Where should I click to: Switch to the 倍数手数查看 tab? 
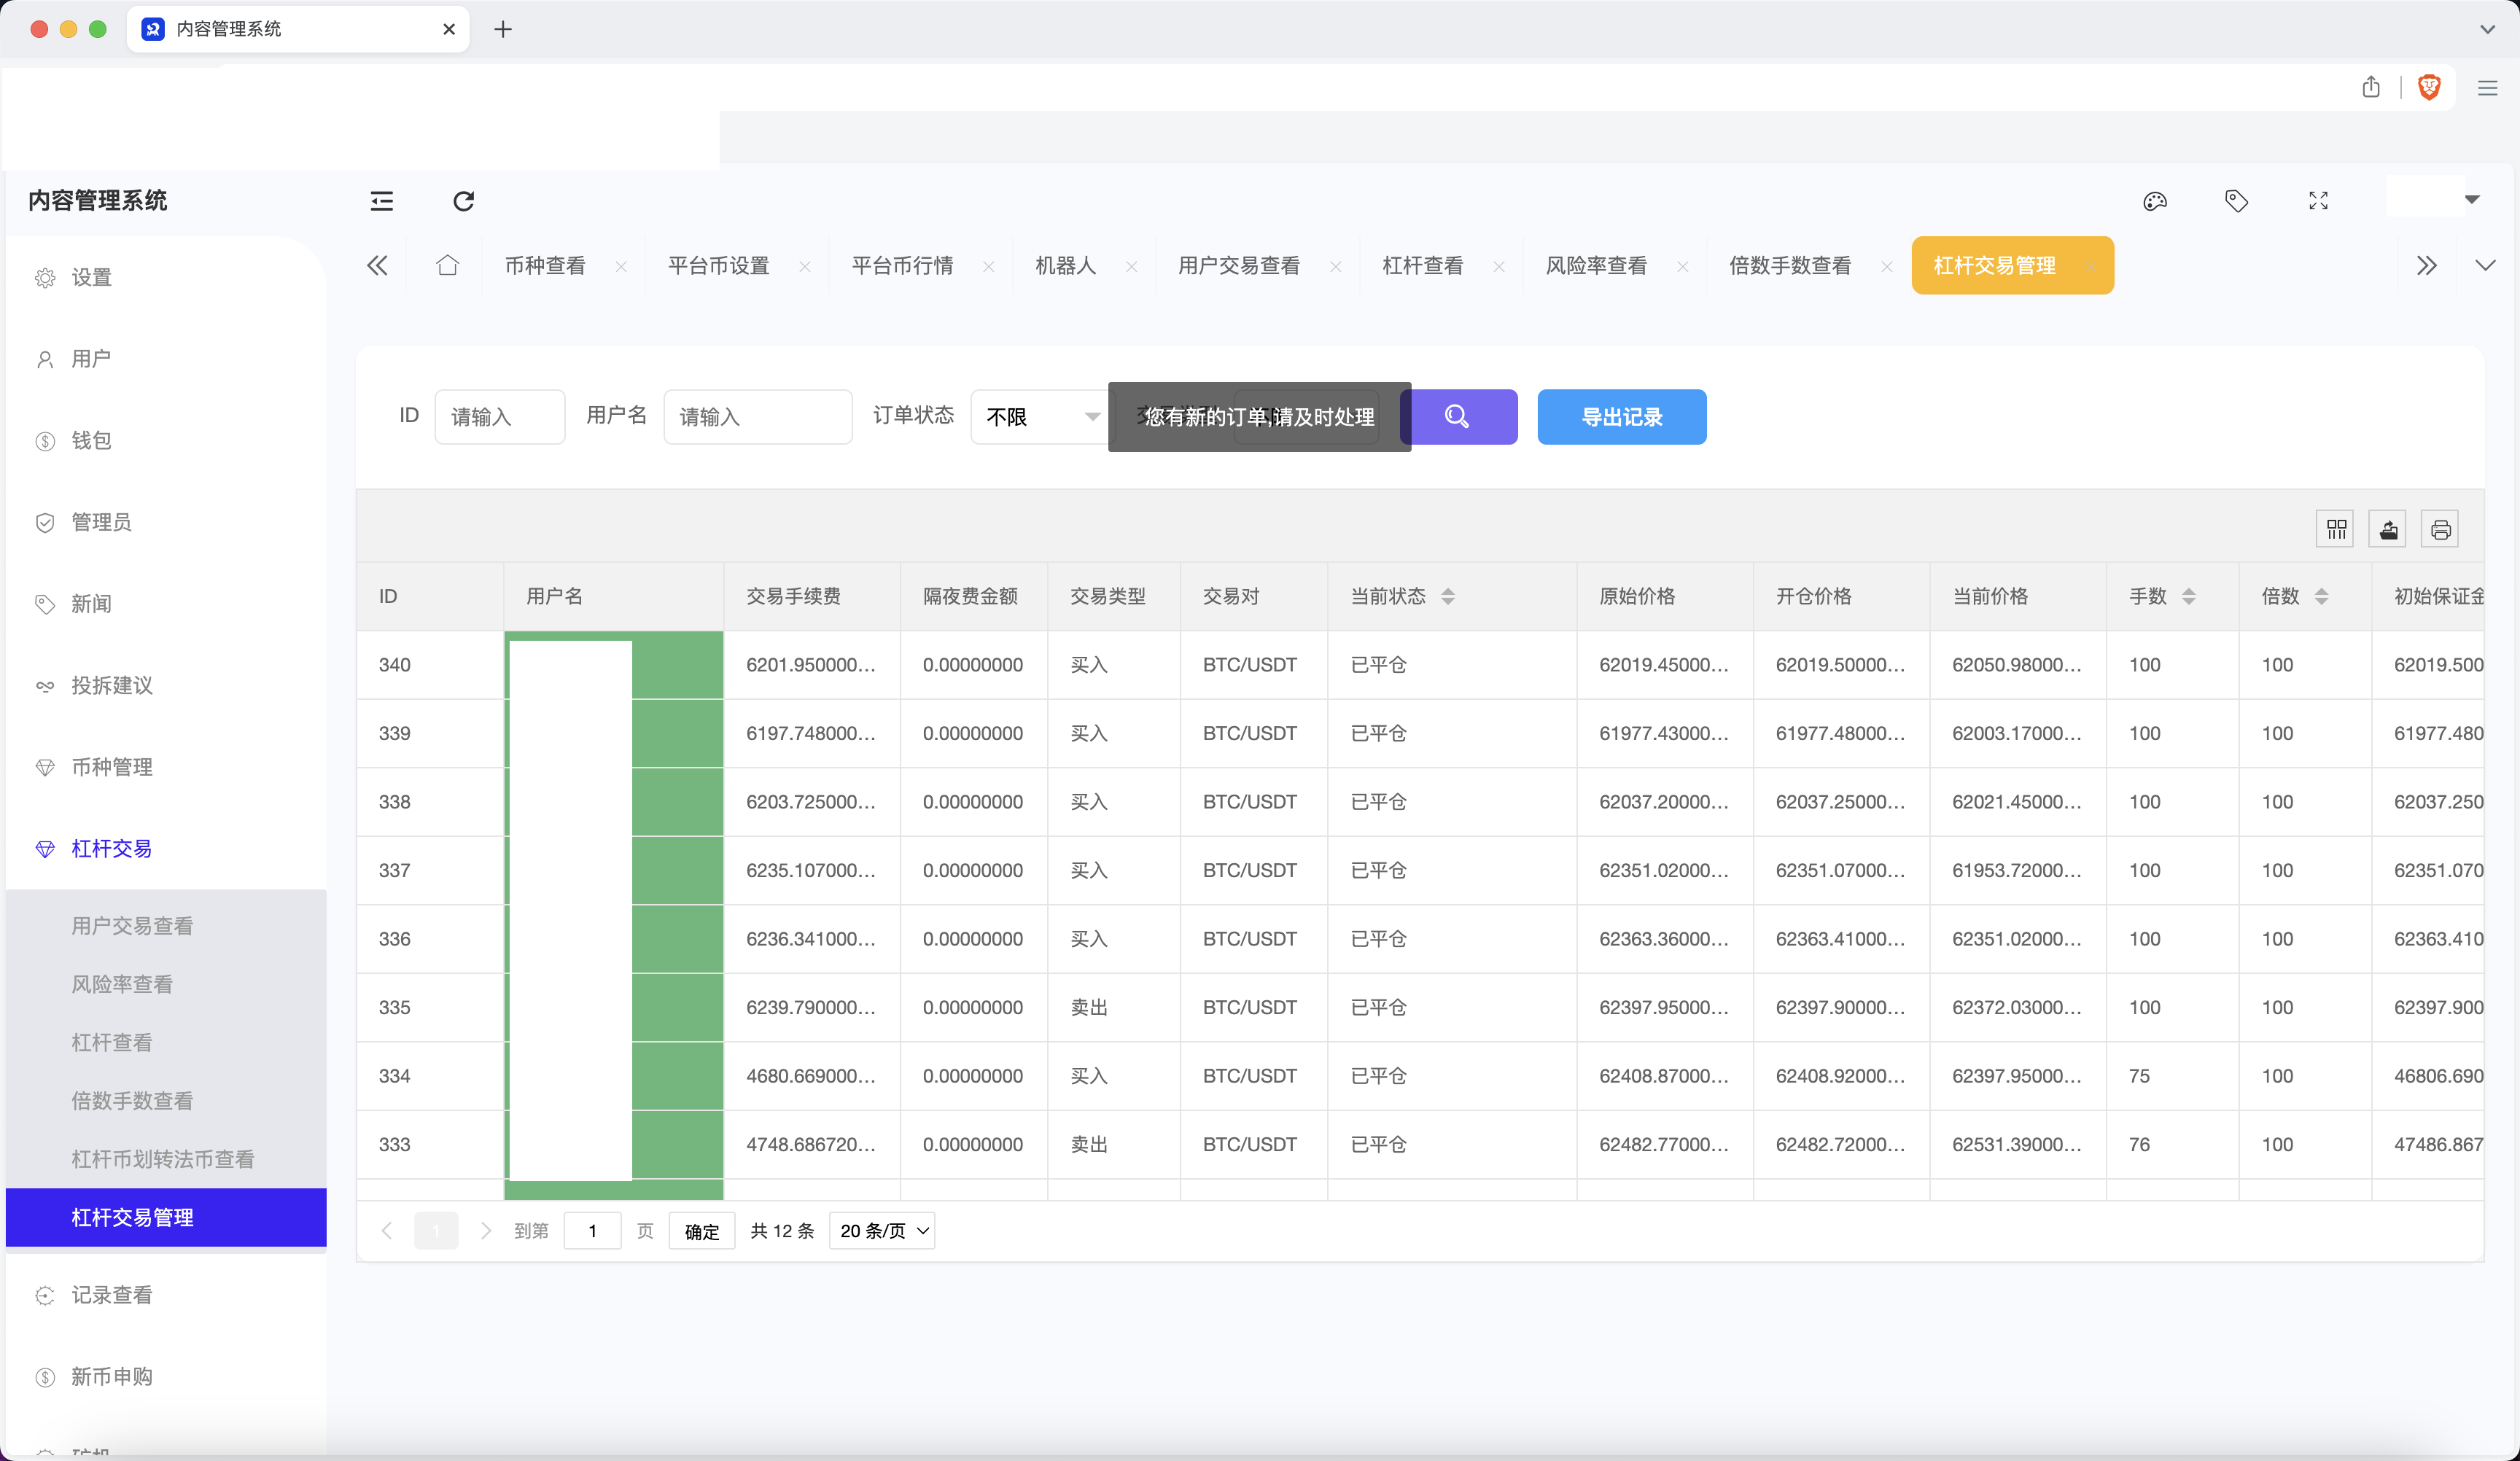(x=1790, y=265)
